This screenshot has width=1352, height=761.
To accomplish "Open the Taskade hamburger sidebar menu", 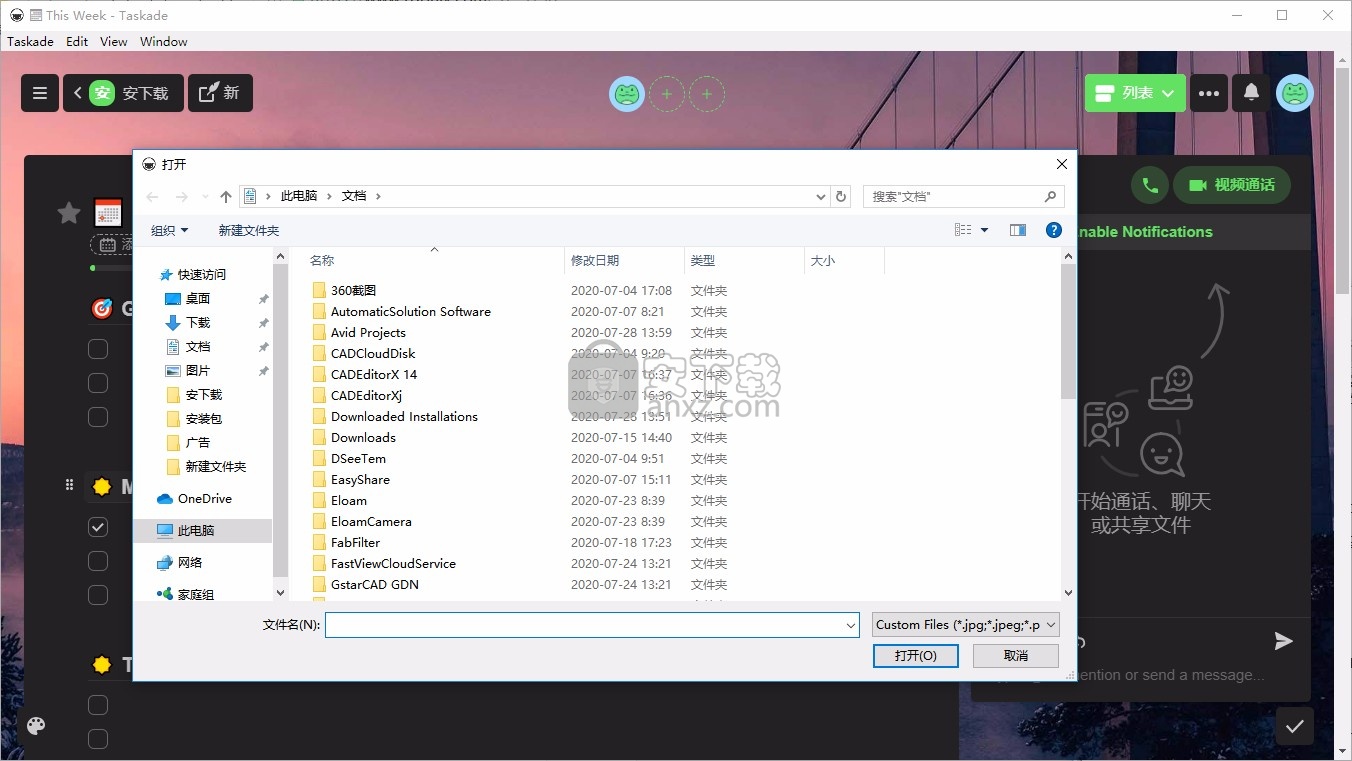I will coord(40,93).
